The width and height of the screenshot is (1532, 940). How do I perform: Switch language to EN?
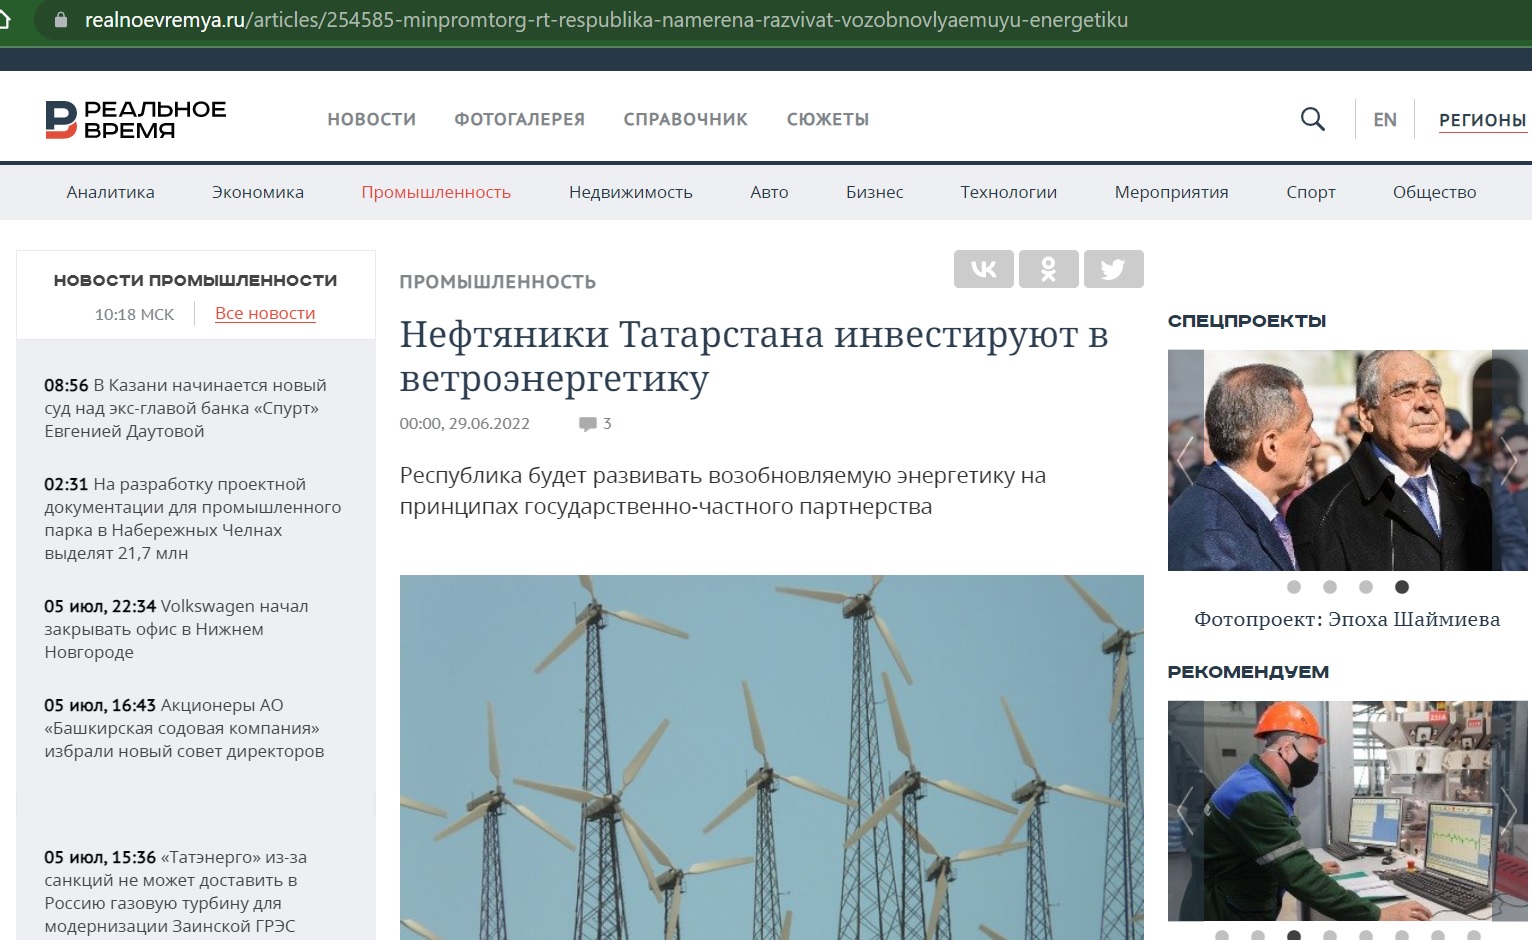pyautogui.click(x=1384, y=120)
